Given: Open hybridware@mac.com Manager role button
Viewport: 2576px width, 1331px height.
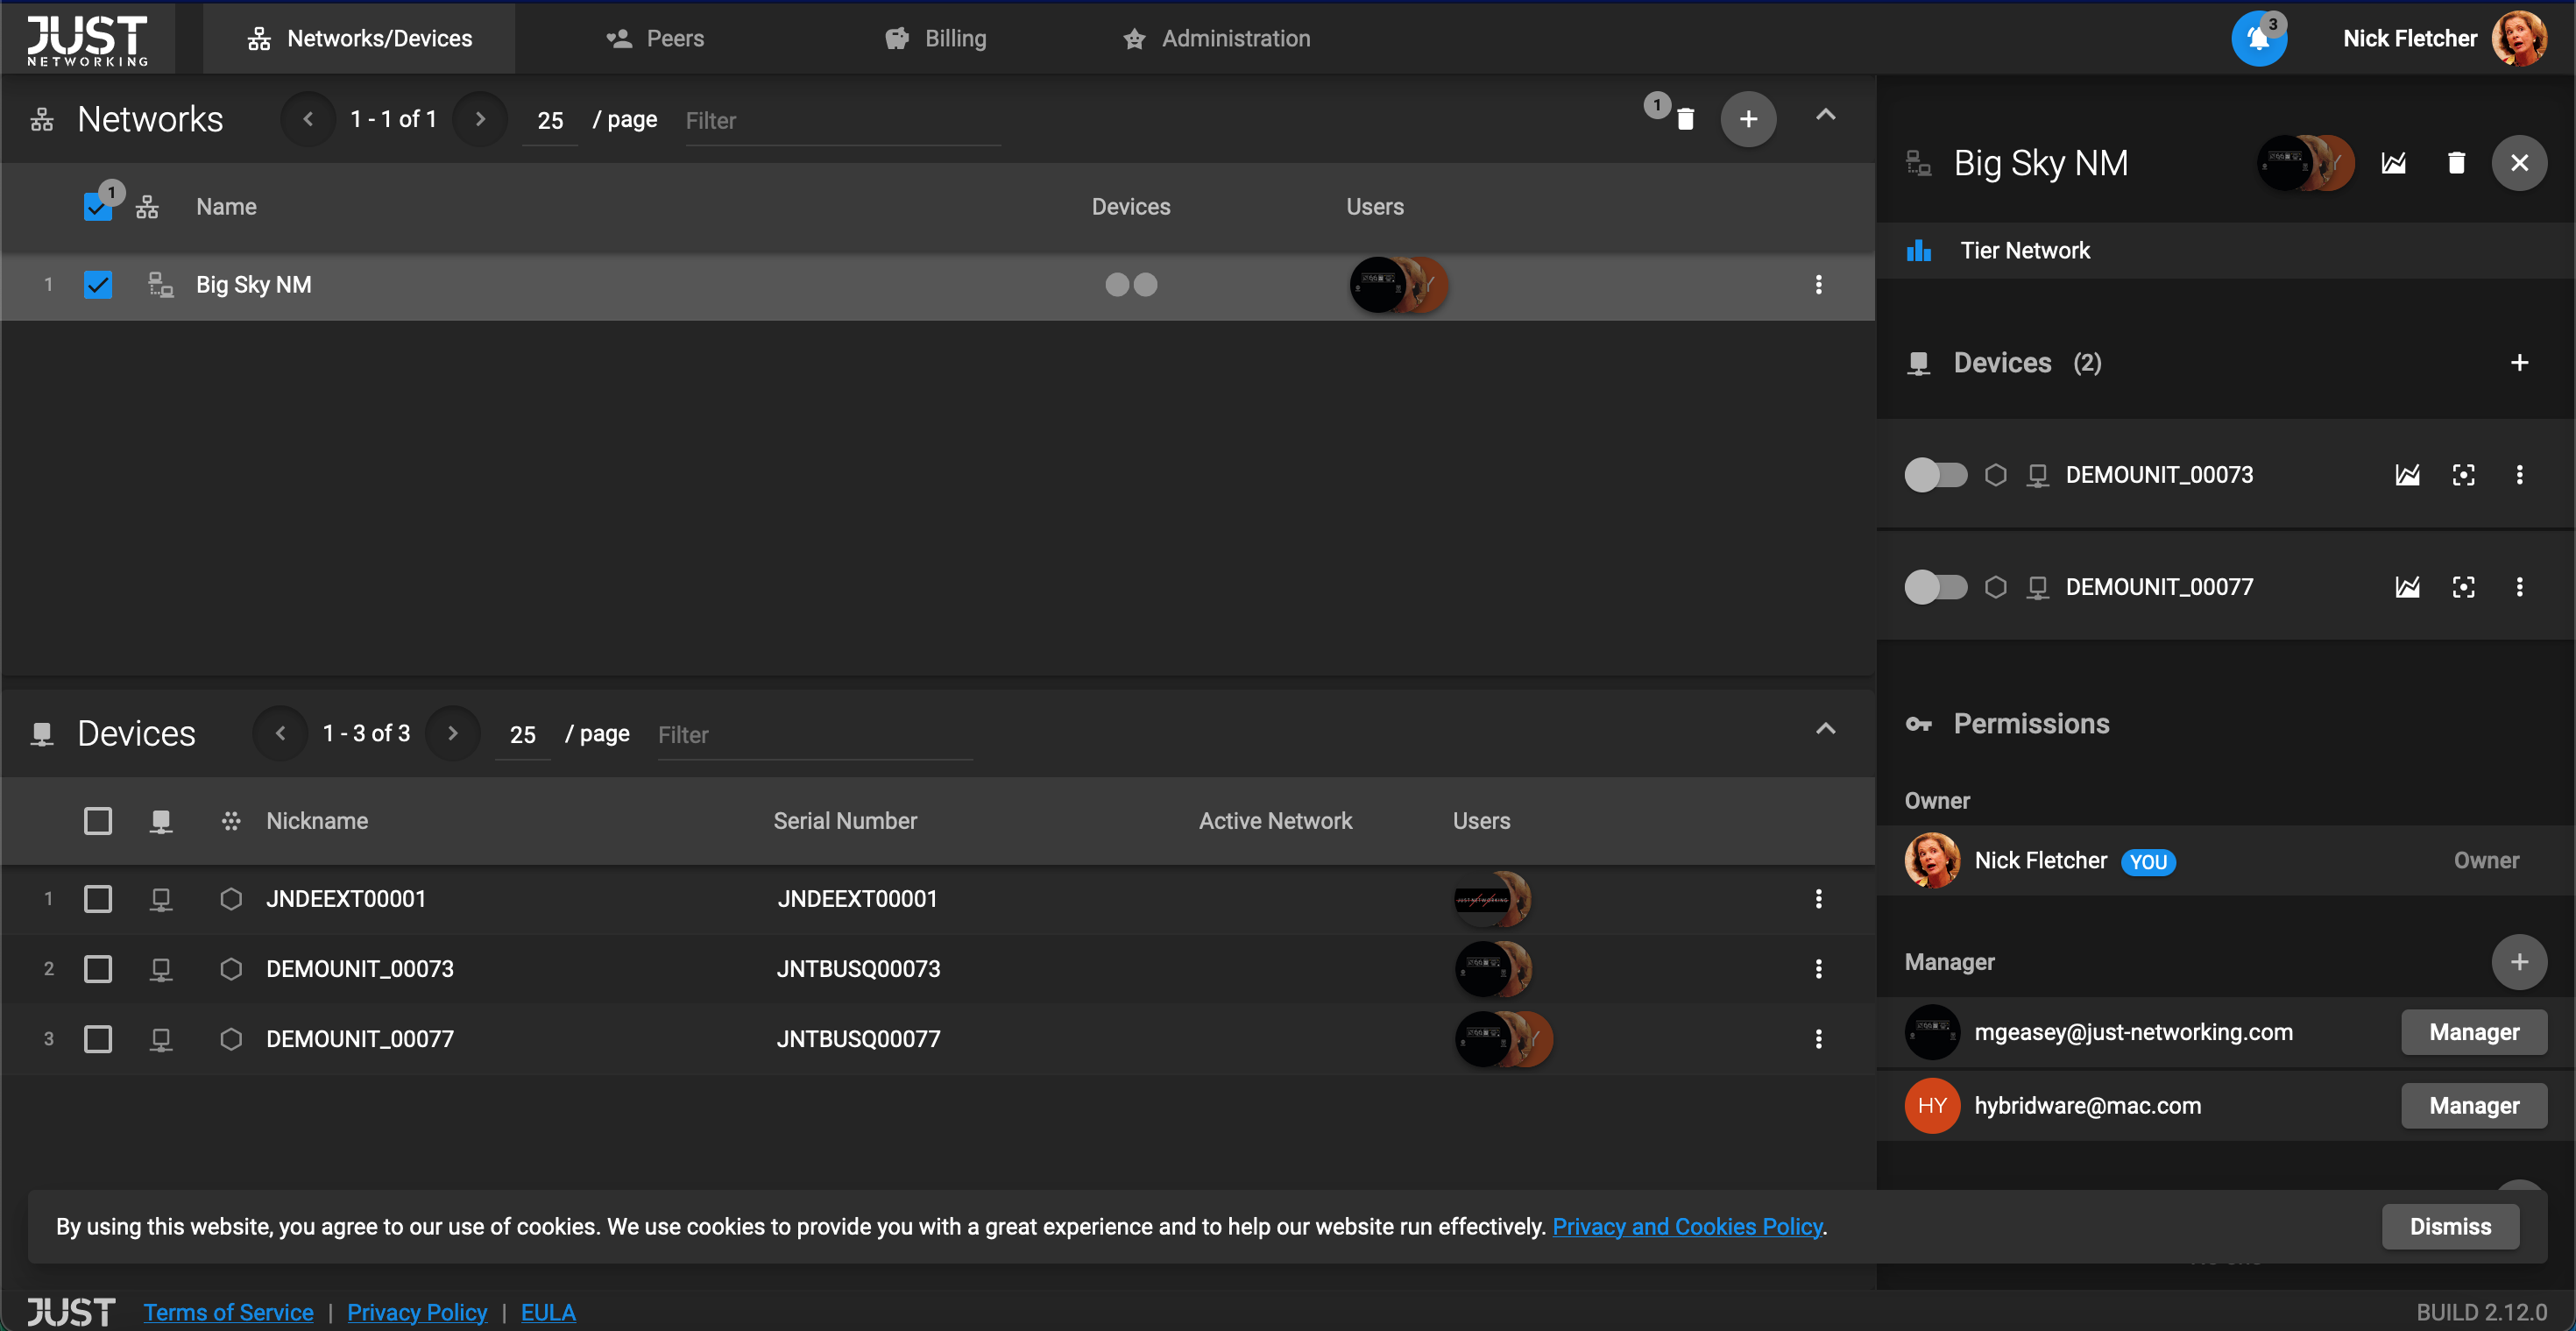Looking at the screenshot, I should point(2474,1106).
